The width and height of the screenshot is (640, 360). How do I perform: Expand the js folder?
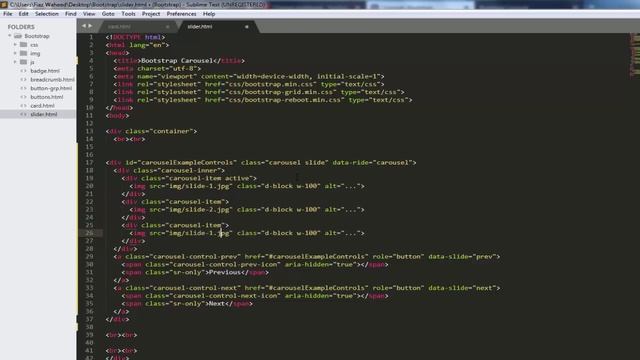[16, 62]
